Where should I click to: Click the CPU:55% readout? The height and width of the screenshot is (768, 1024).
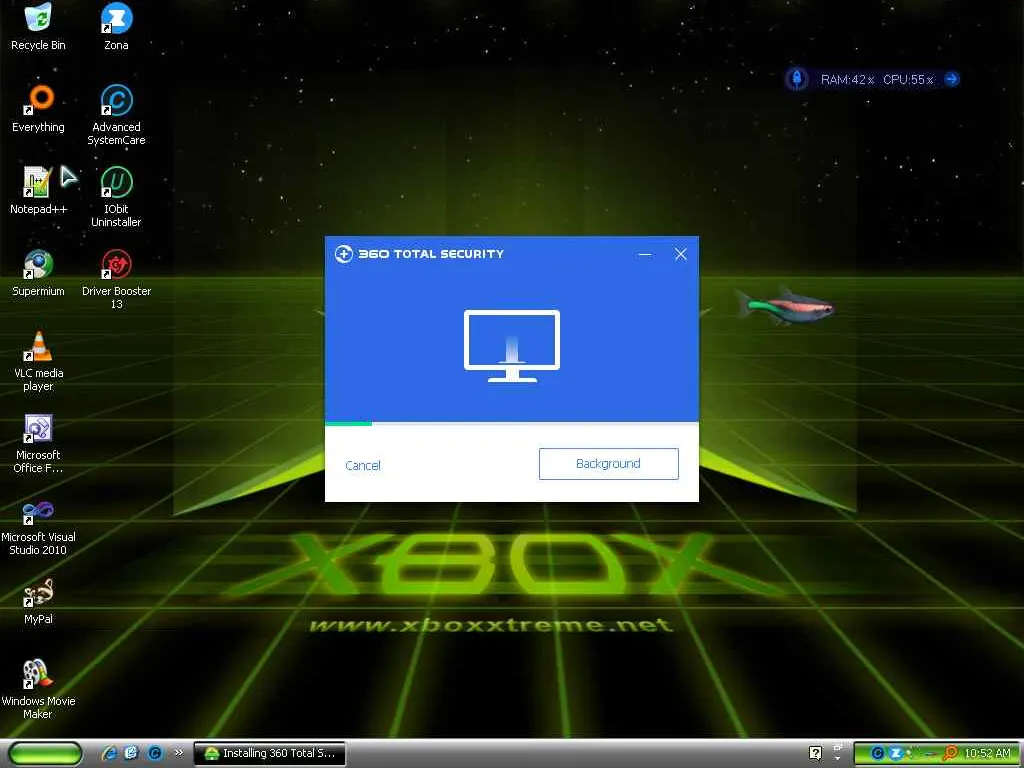click(x=908, y=80)
